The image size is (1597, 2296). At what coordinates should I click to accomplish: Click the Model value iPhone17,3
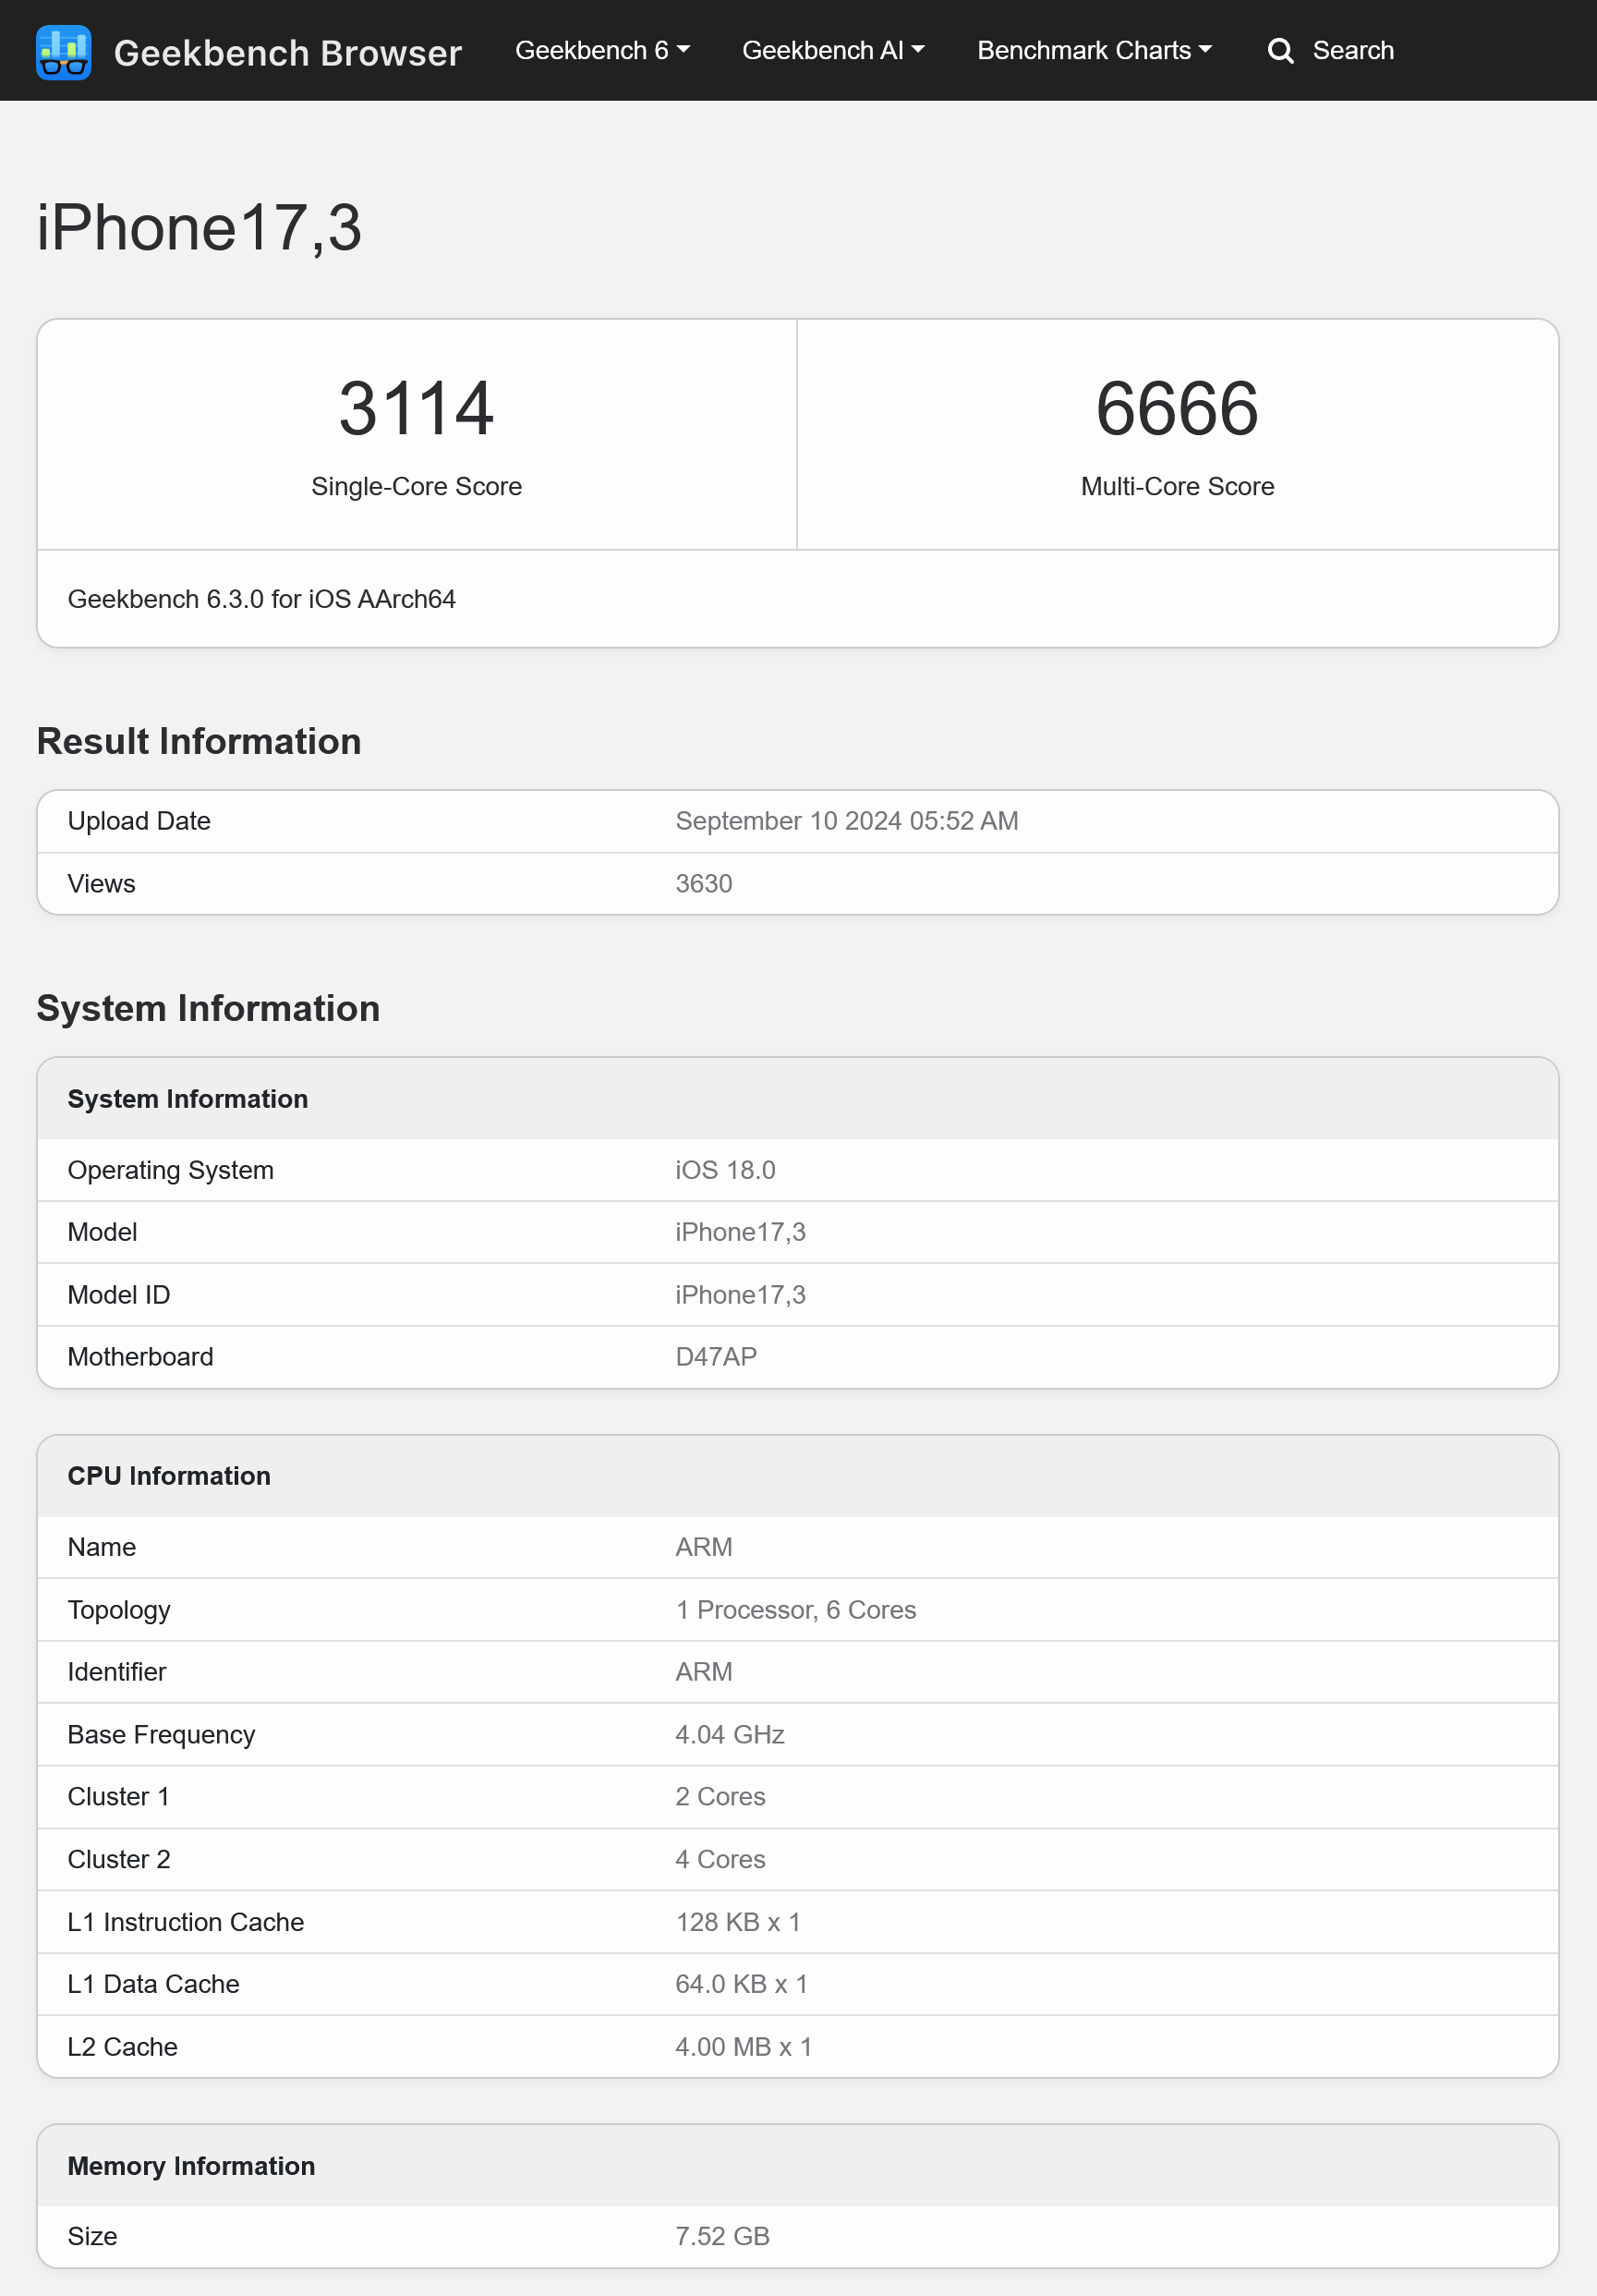click(740, 1232)
